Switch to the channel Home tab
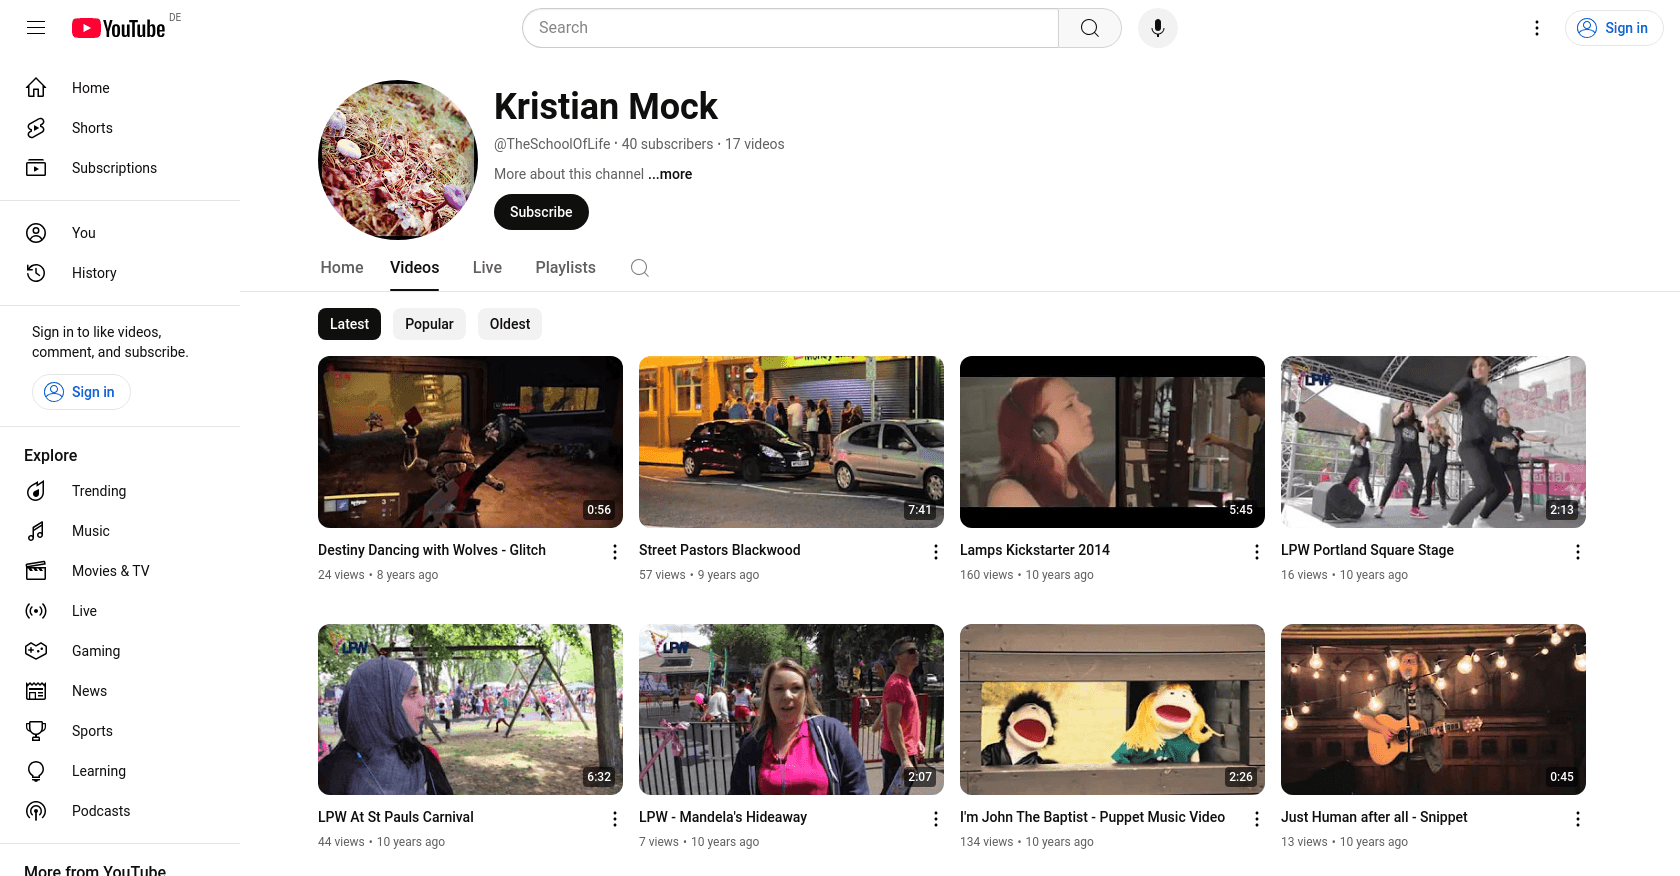The width and height of the screenshot is (1680, 876). 342,268
